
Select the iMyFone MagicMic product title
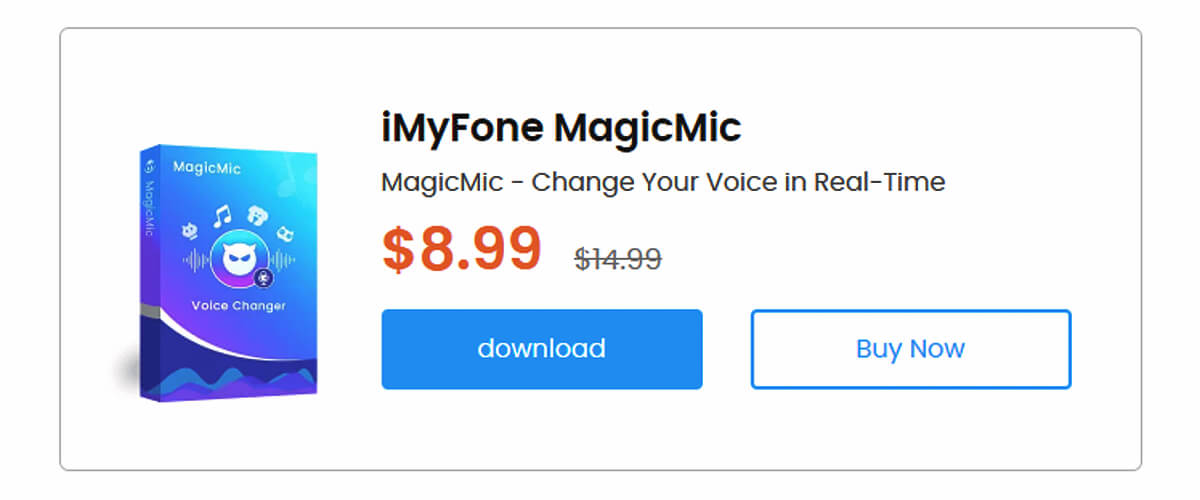click(x=562, y=128)
